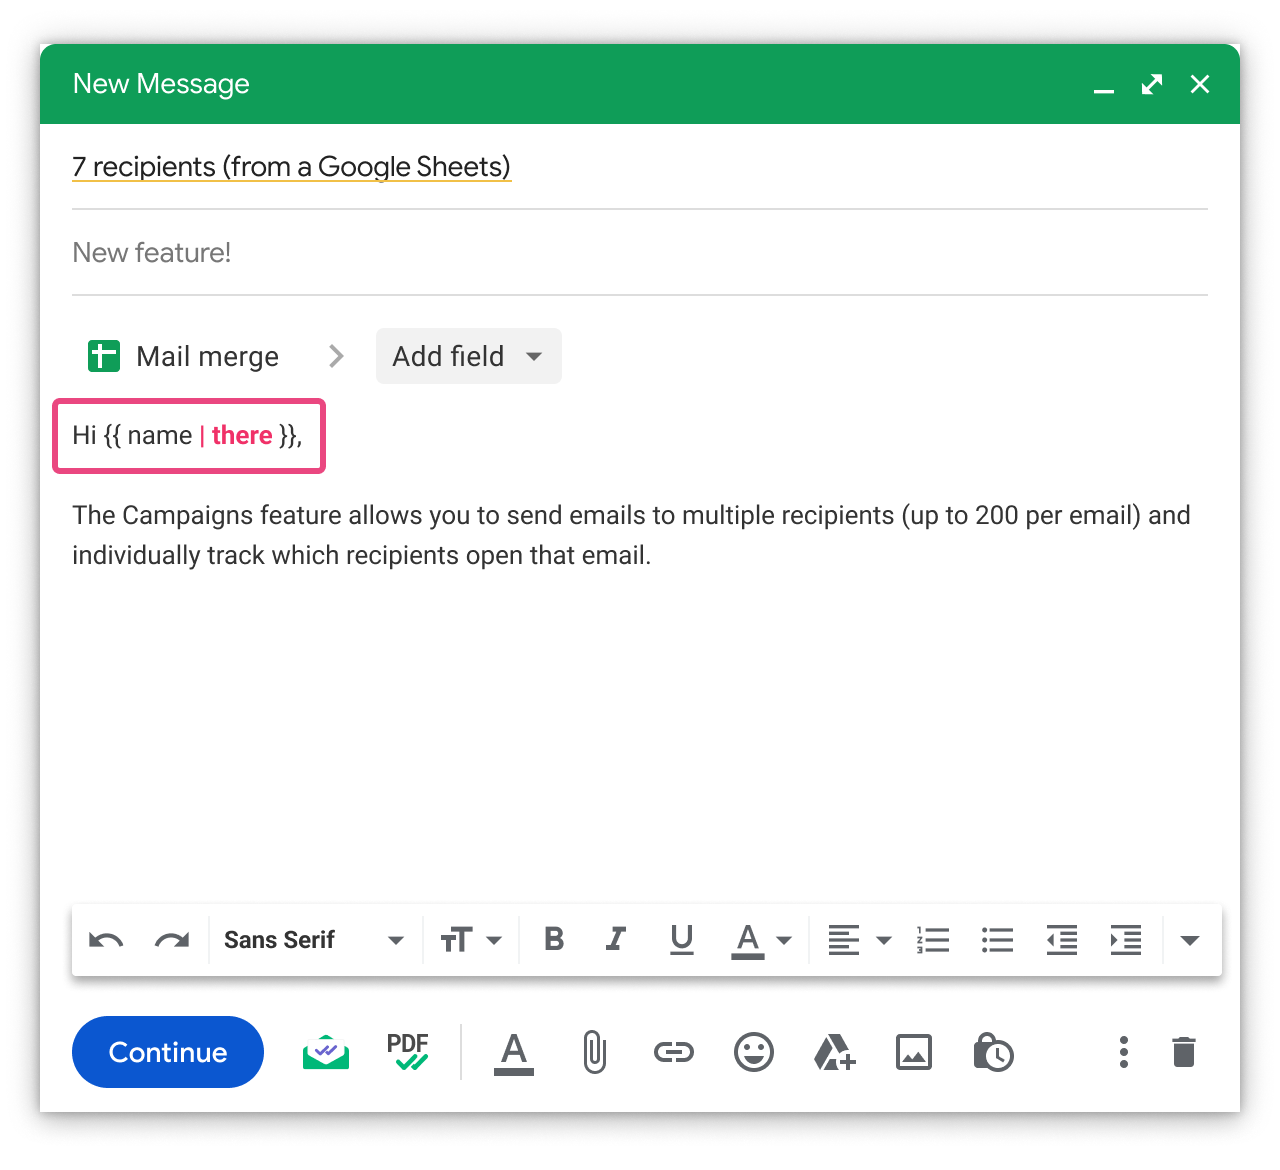
Task: Open the emoji picker smiley icon
Action: point(753,1052)
